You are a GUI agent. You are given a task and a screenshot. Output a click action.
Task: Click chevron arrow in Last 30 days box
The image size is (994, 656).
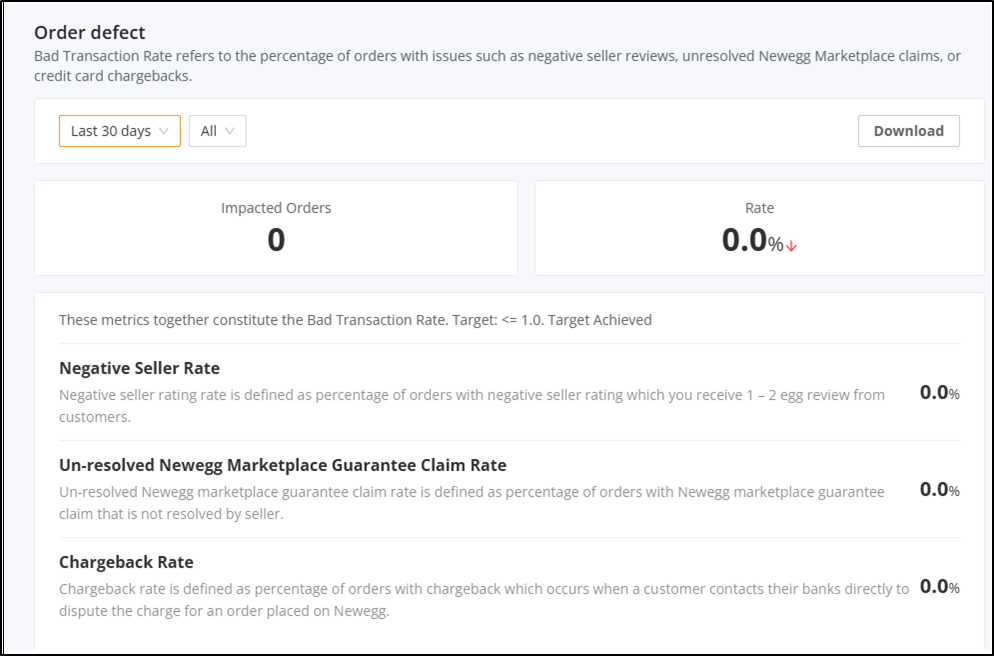click(164, 131)
